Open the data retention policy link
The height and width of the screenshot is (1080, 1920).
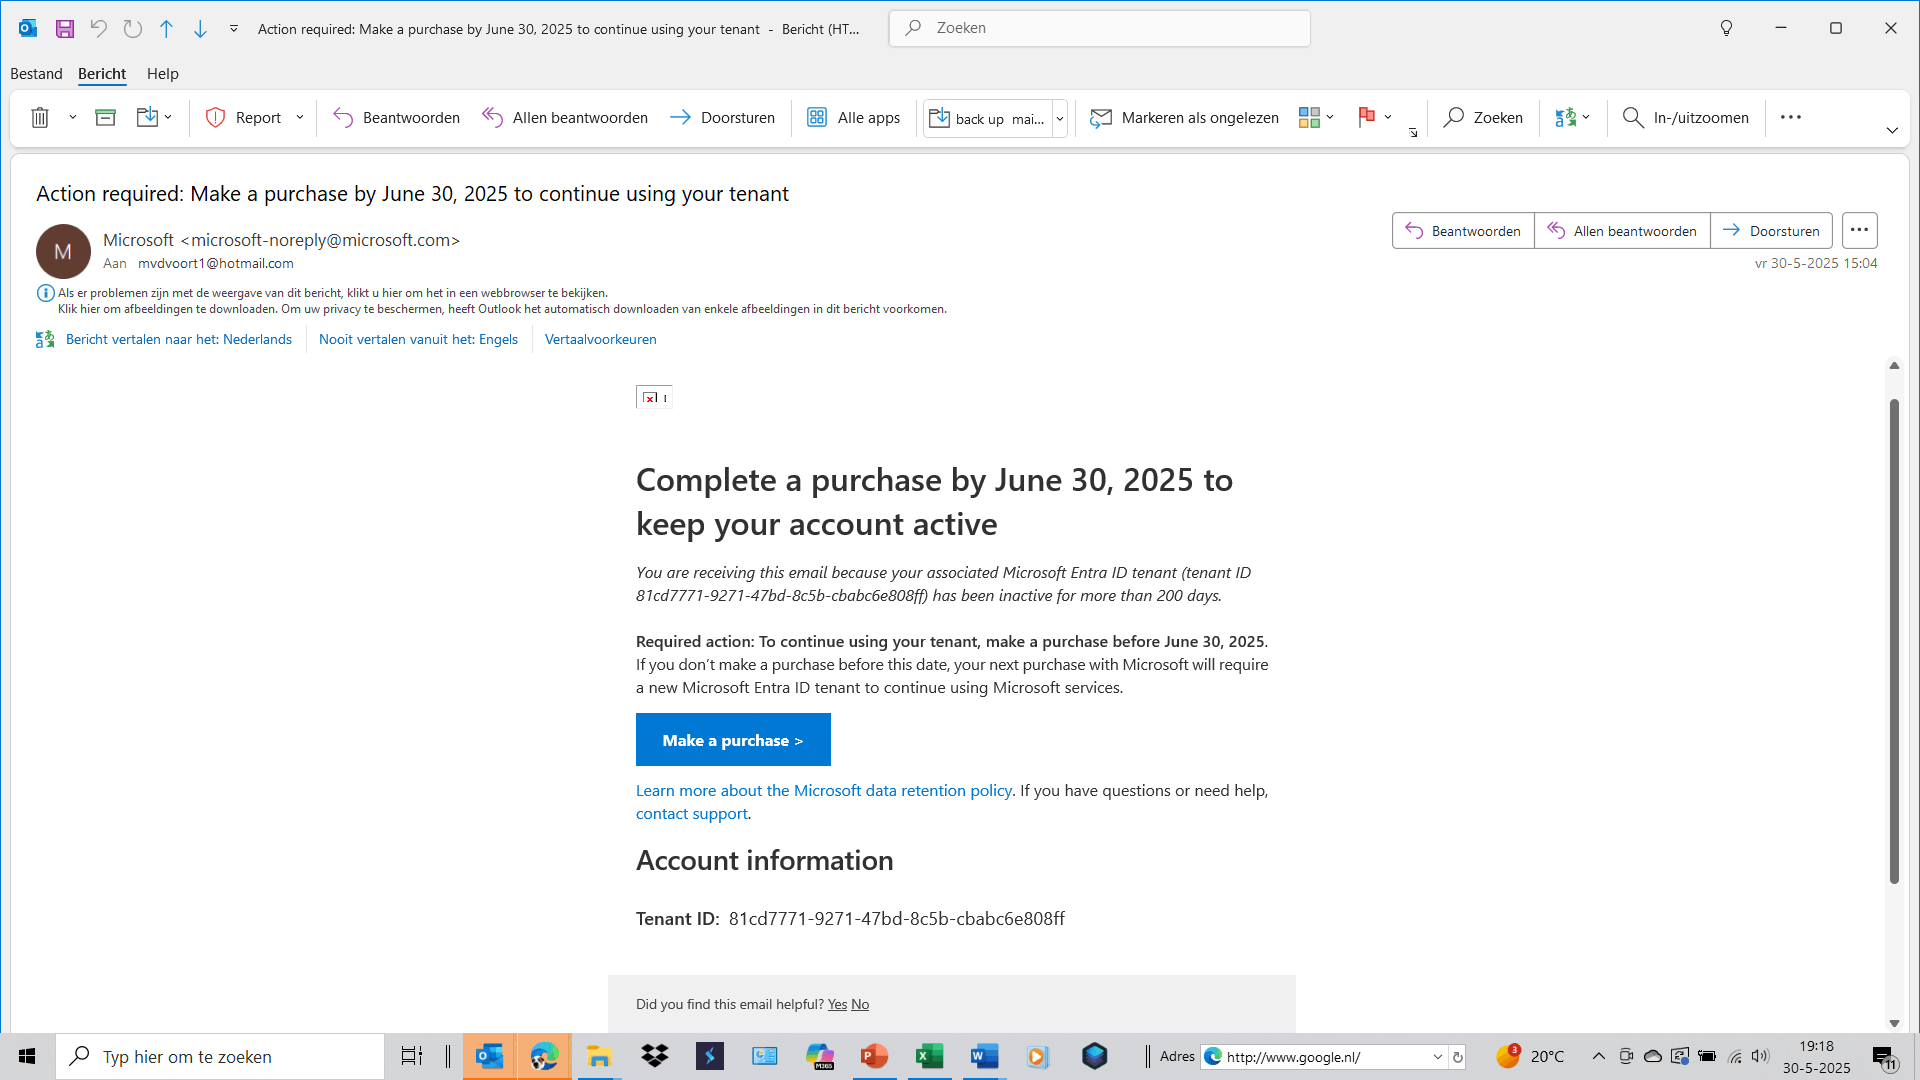pyautogui.click(x=824, y=790)
